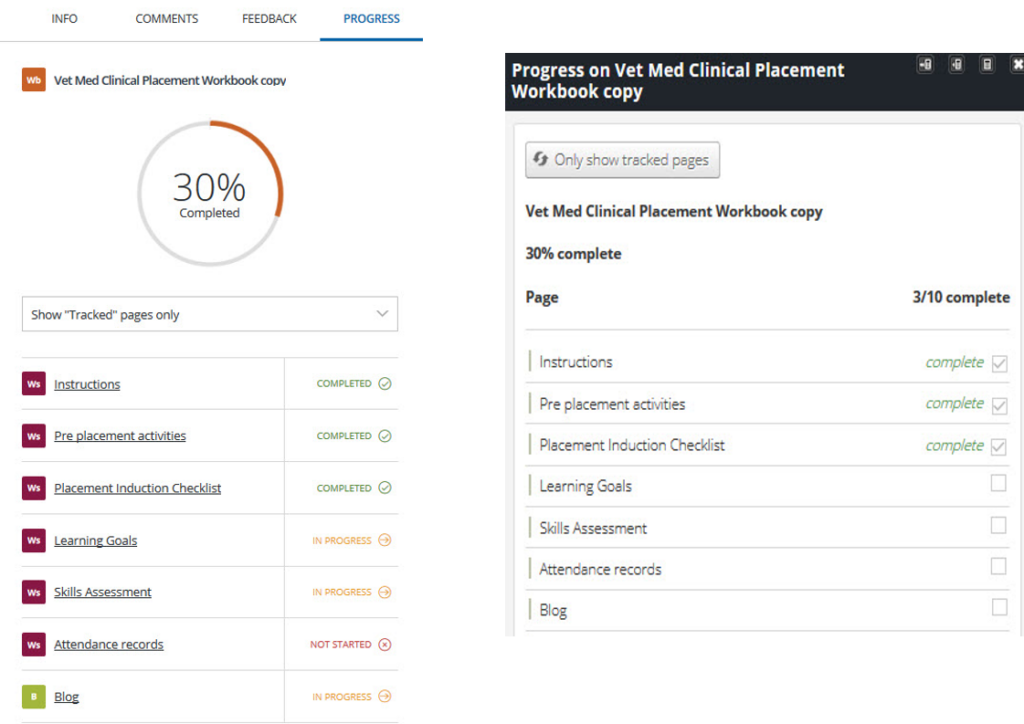The width and height of the screenshot is (1024, 724).
Task: Dock the progress panel to the left
Action: tap(926, 65)
